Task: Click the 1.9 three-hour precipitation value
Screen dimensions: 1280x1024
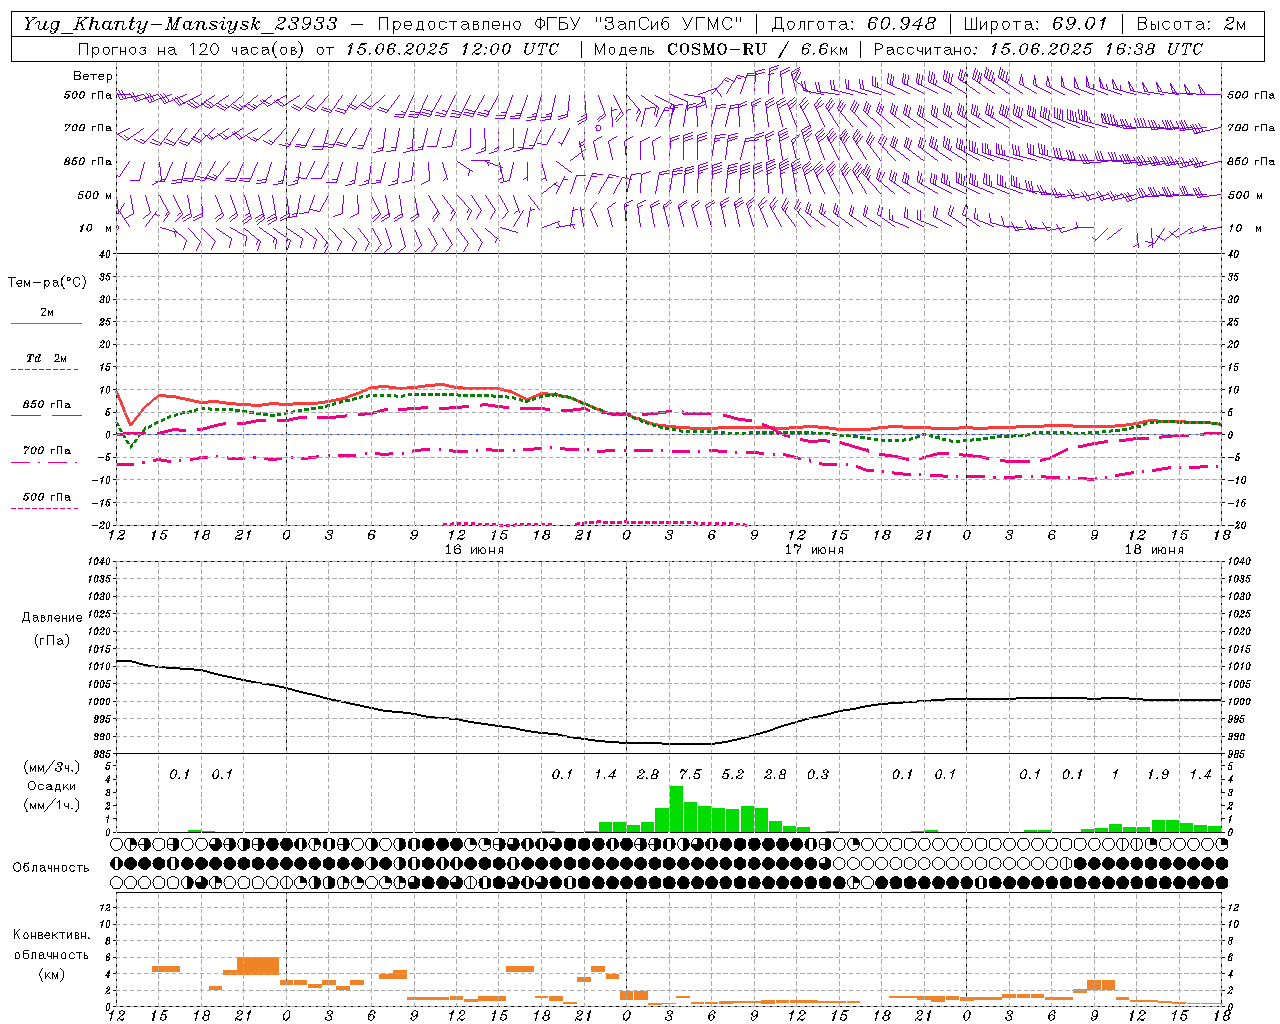Action: pyautogui.click(x=1158, y=774)
